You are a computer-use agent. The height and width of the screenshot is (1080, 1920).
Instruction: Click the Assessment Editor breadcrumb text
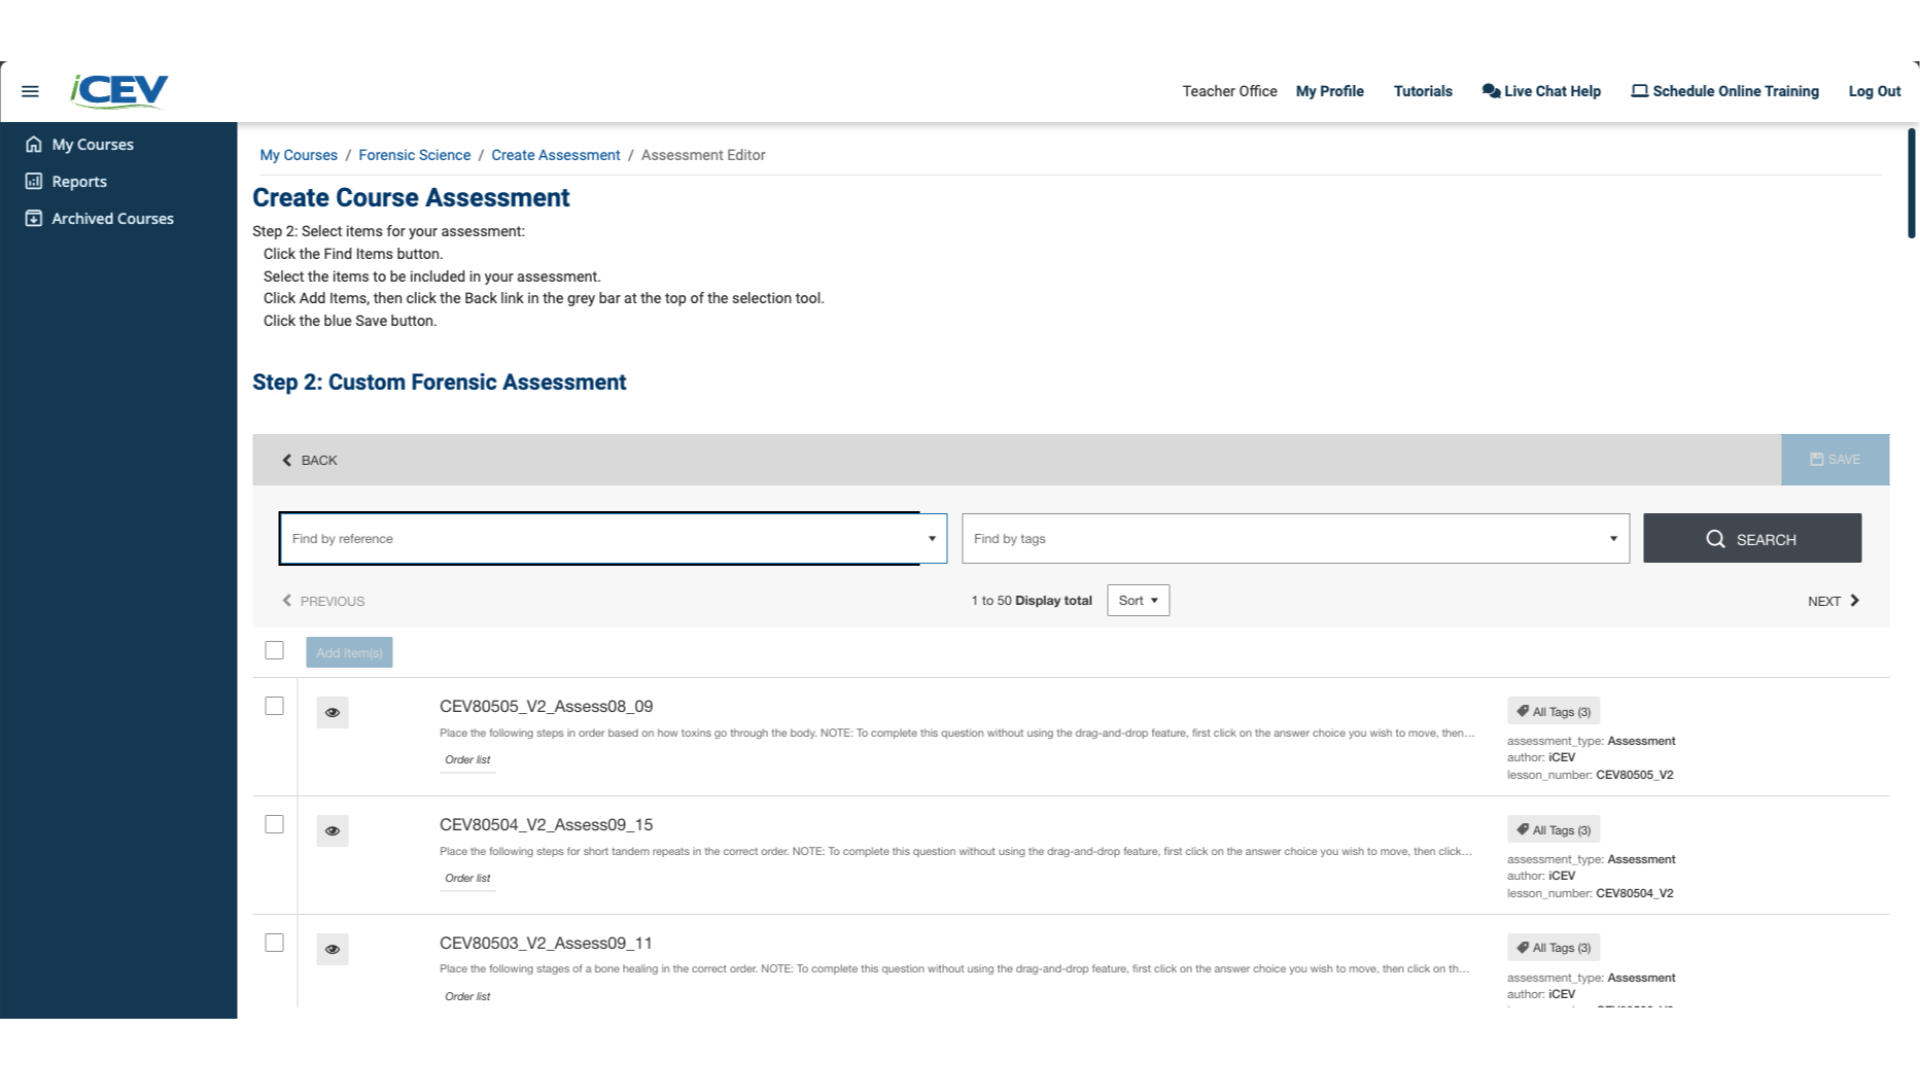pyautogui.click(x=703, y=155)
